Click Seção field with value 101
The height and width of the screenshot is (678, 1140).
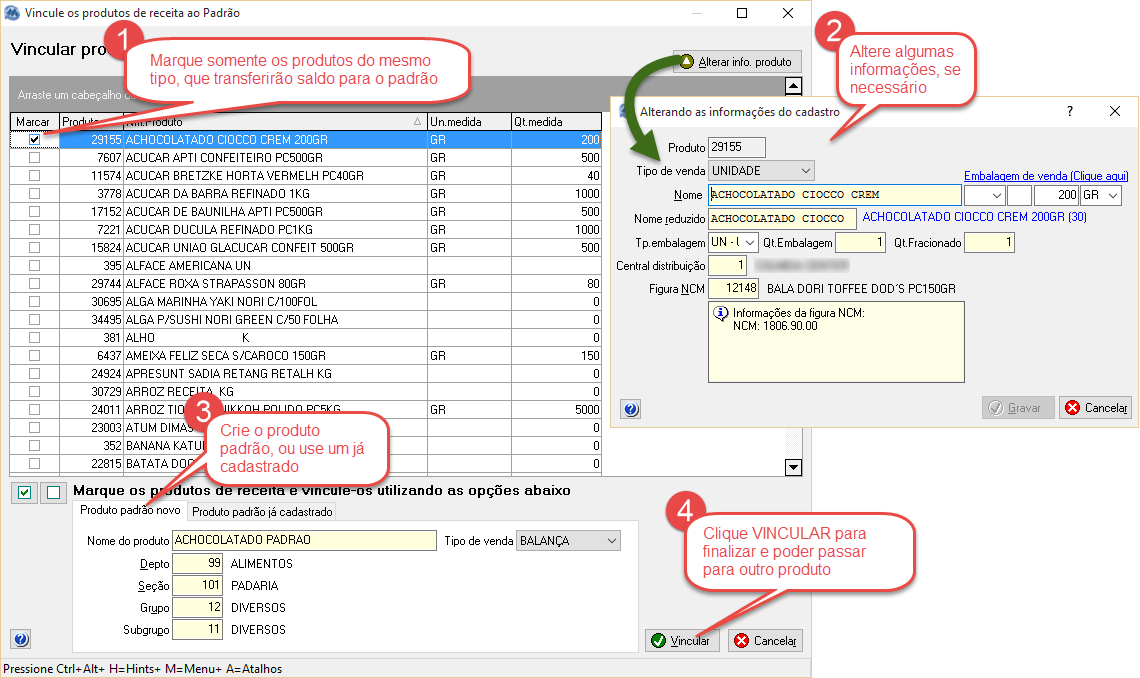[x=197, y=585]
